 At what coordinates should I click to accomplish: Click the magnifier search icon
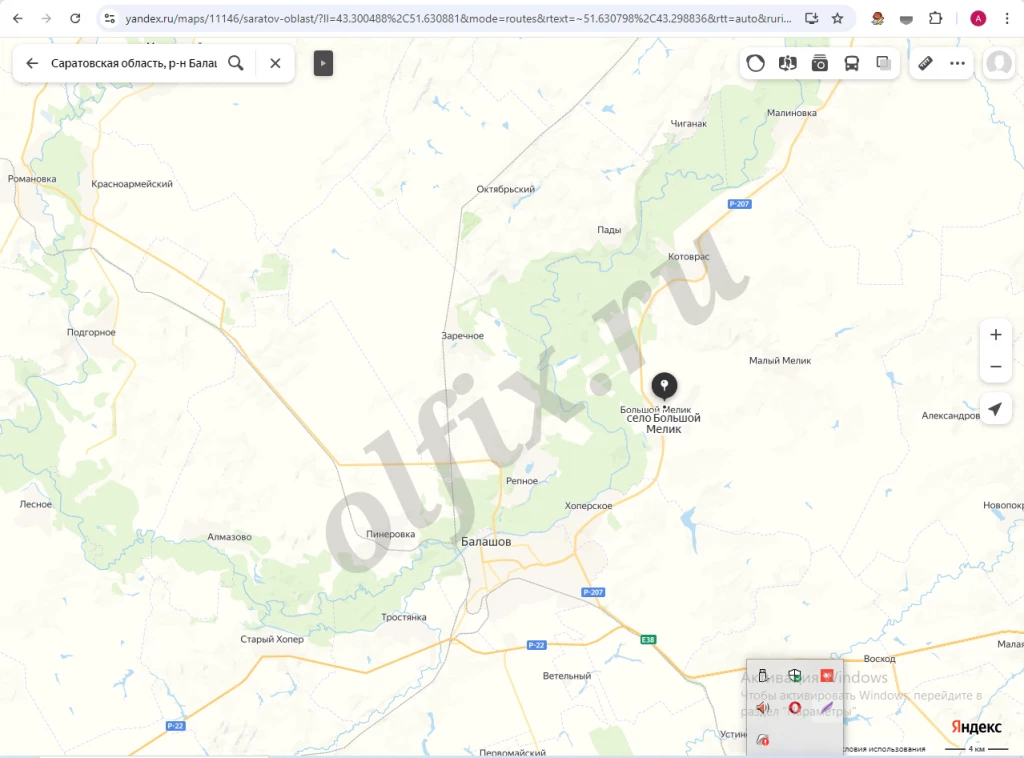click(236, 63)
